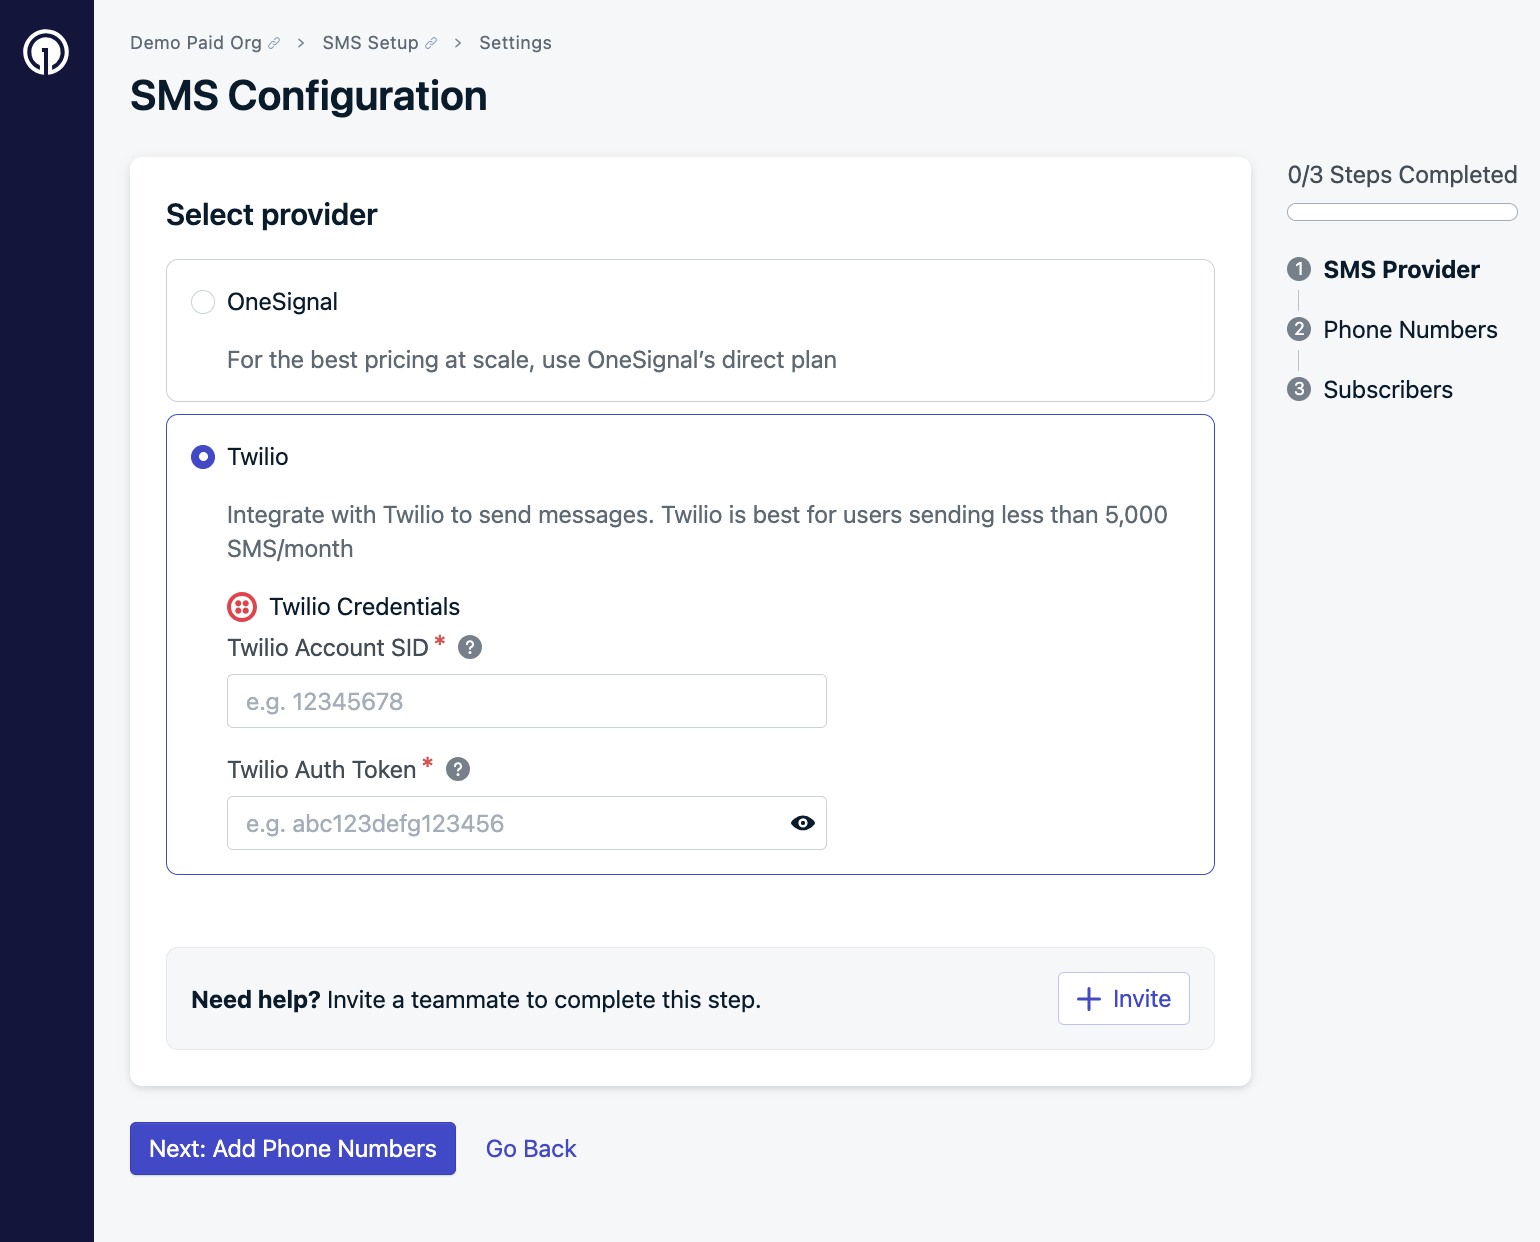The height and width of the screenshot is (1242, 1540).
Task: Select the Twilio provider radio button
Action: [x=203, y=457]
